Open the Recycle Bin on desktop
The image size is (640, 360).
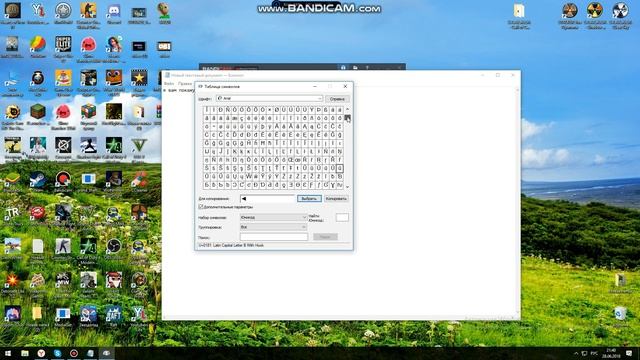pyautogui.click(x=620, y=314)
